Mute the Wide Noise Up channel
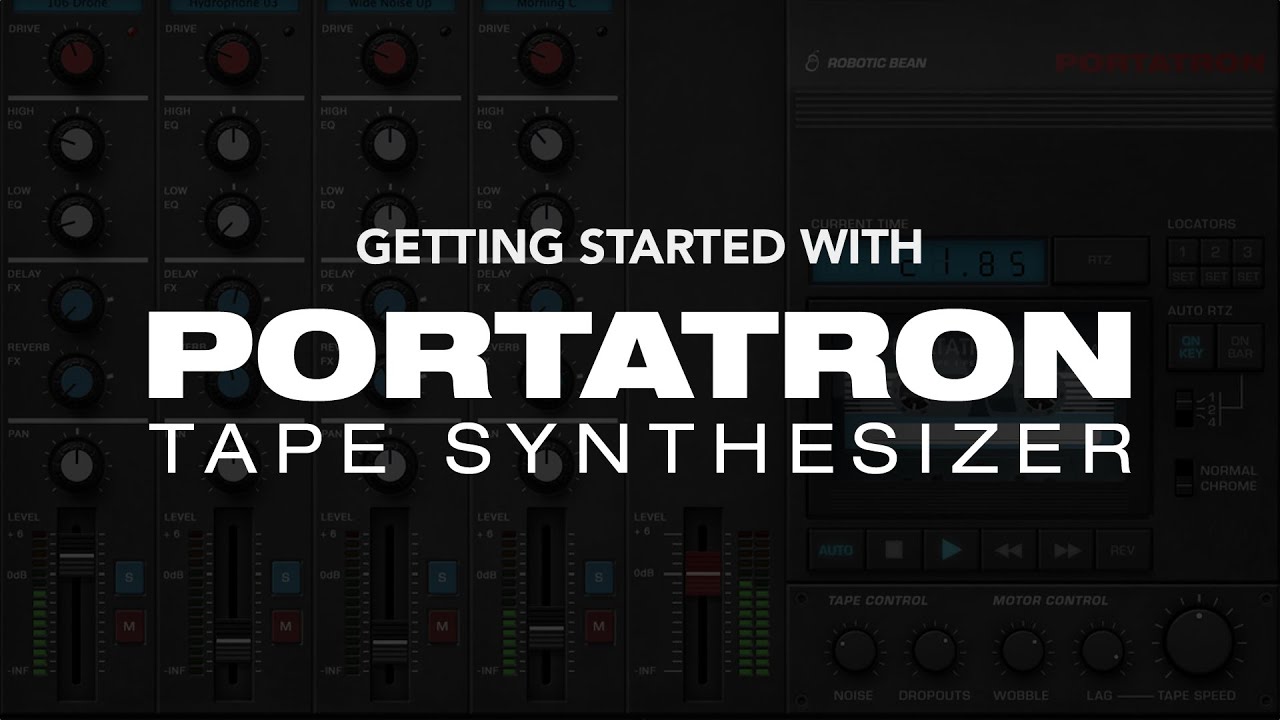 click(x=443, y=626)
